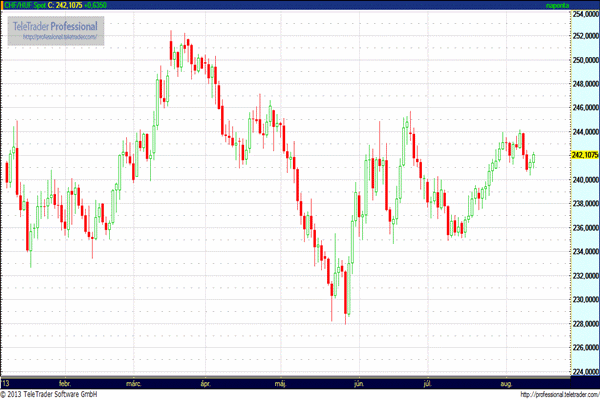This screenshot has width=600, height=400.
Task: Click the last green candle at chart's right edge
Action: (x=535, y=157)
